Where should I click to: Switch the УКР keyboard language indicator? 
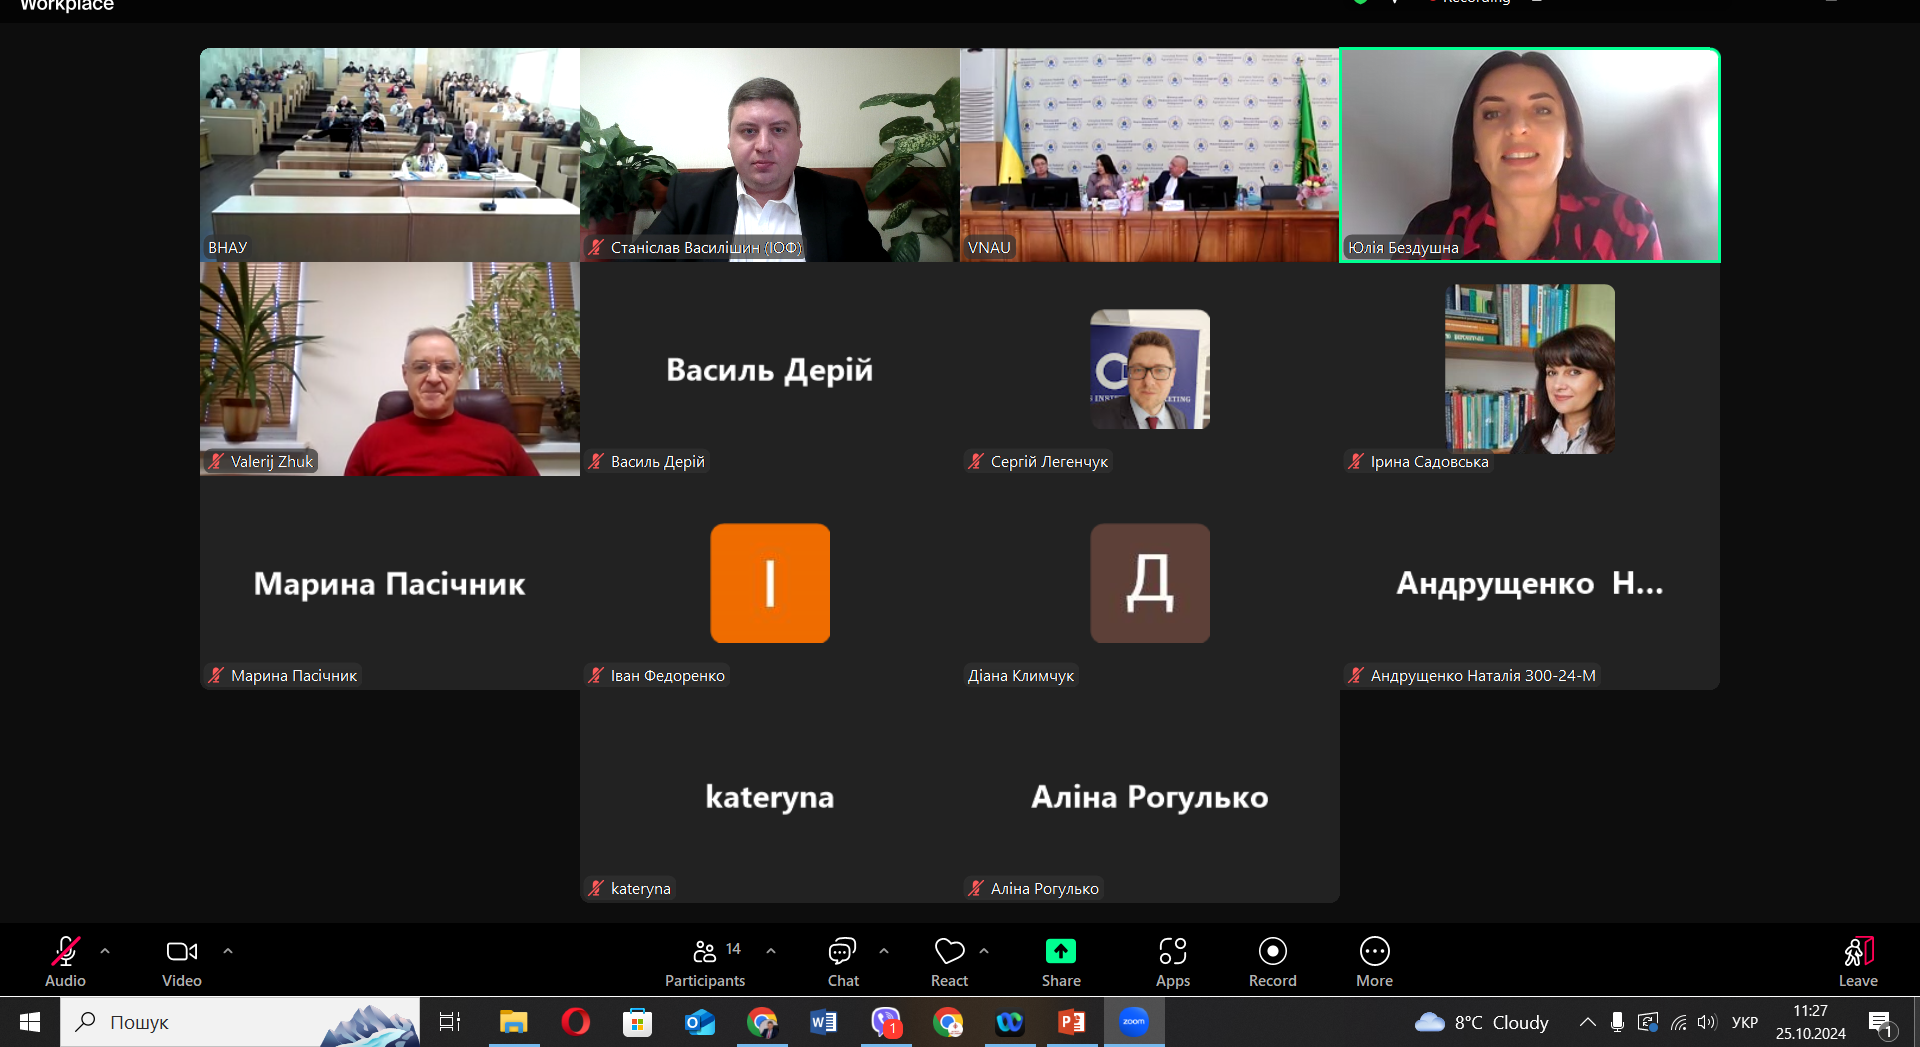coord(1745,1022)
